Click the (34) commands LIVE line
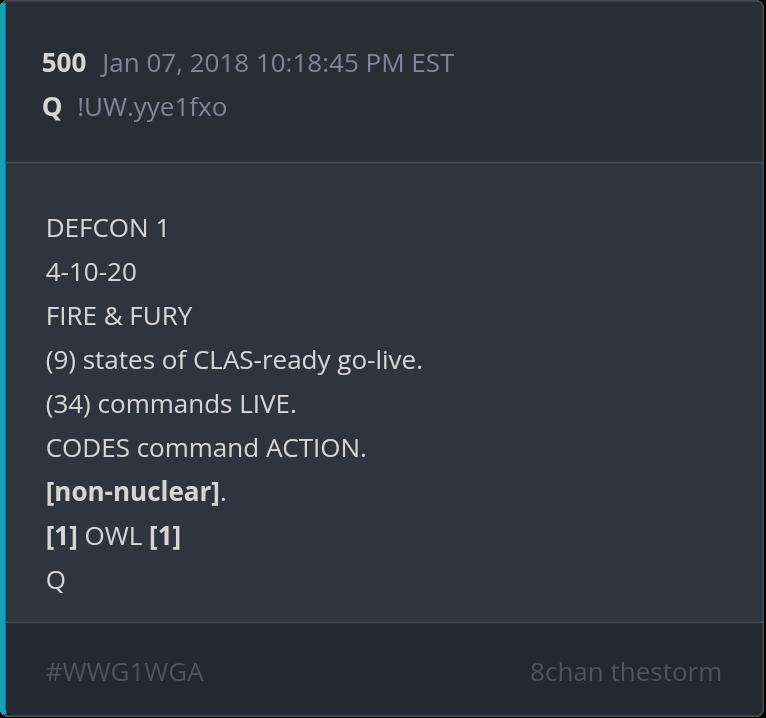The image size is (766, 718). click(171, 404)
